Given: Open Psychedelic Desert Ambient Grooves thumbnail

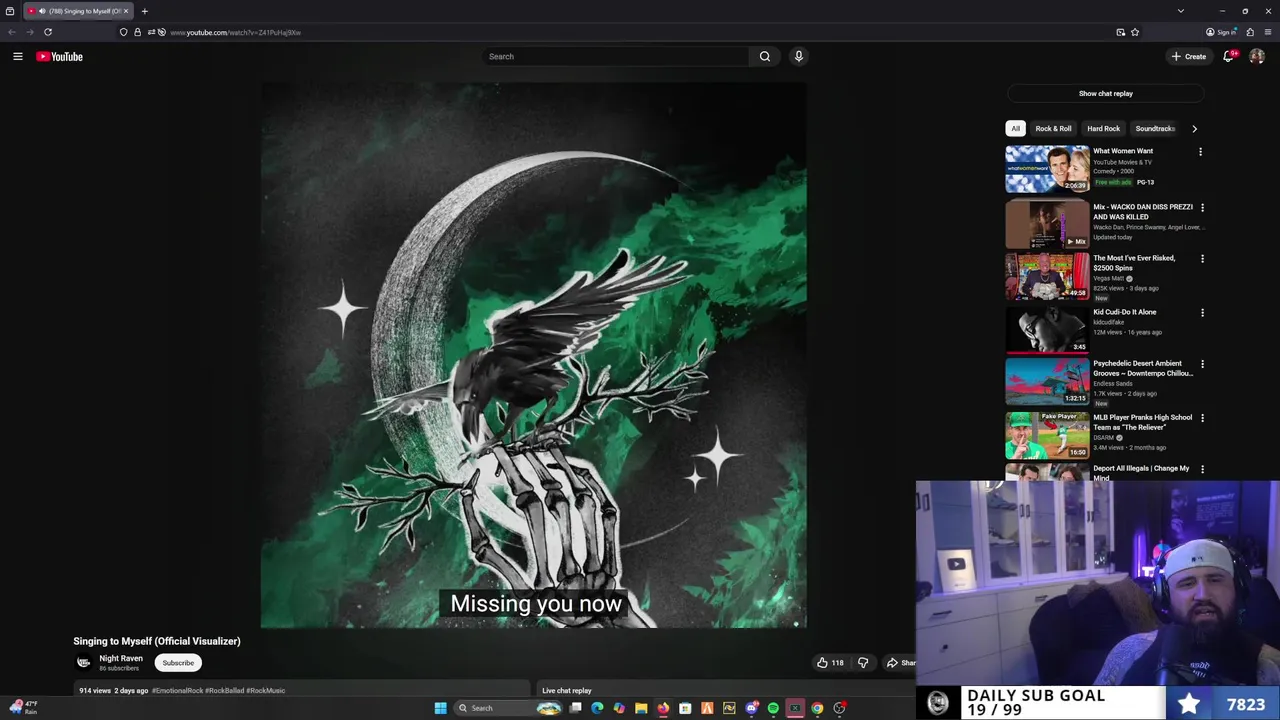Looking at the screenshot, I should 1047,381.
